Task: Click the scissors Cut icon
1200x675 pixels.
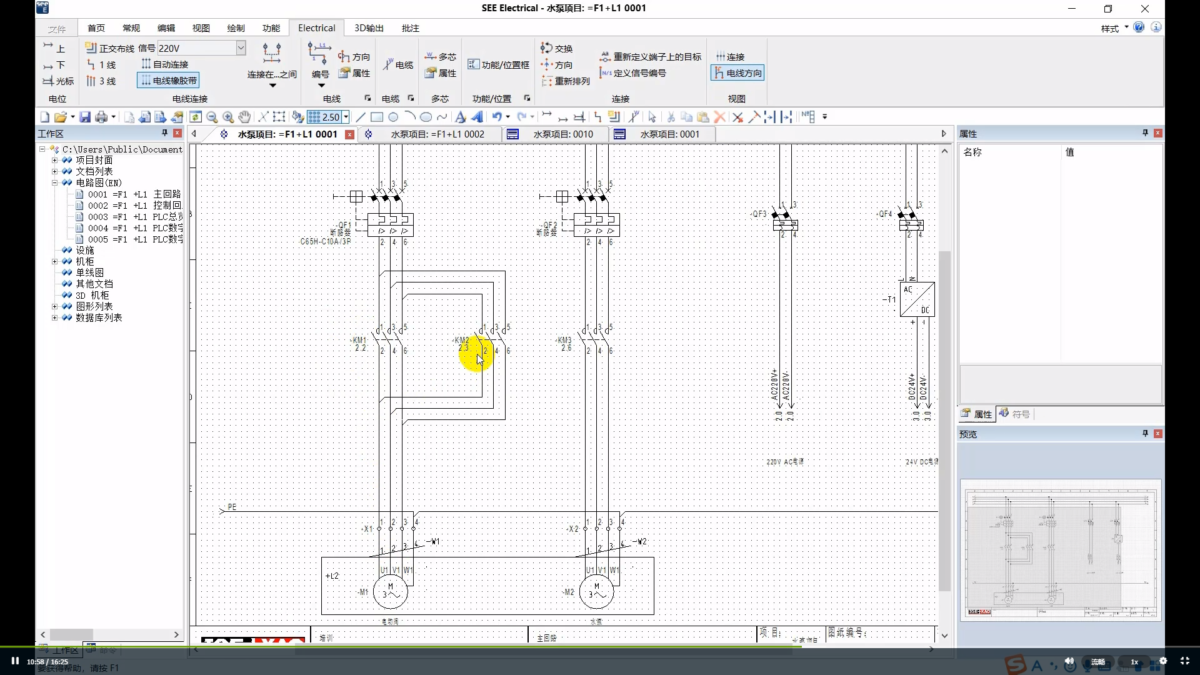Action: pyautogui.click(x=671, y=117)
